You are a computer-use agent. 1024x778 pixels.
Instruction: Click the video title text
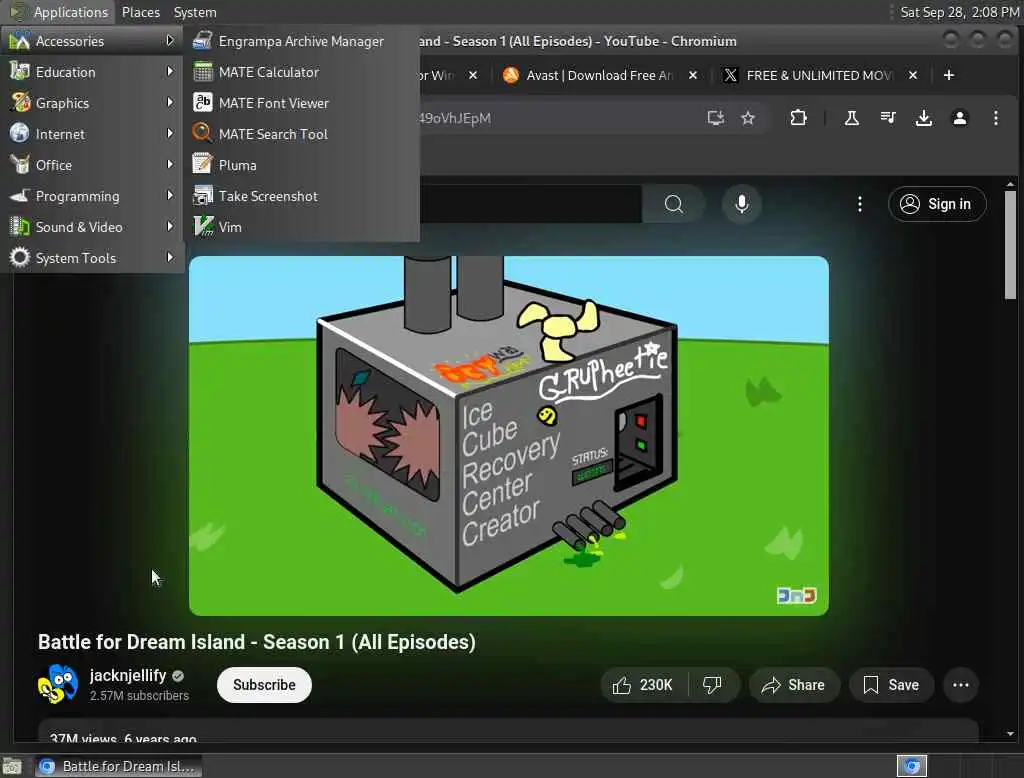257,642
